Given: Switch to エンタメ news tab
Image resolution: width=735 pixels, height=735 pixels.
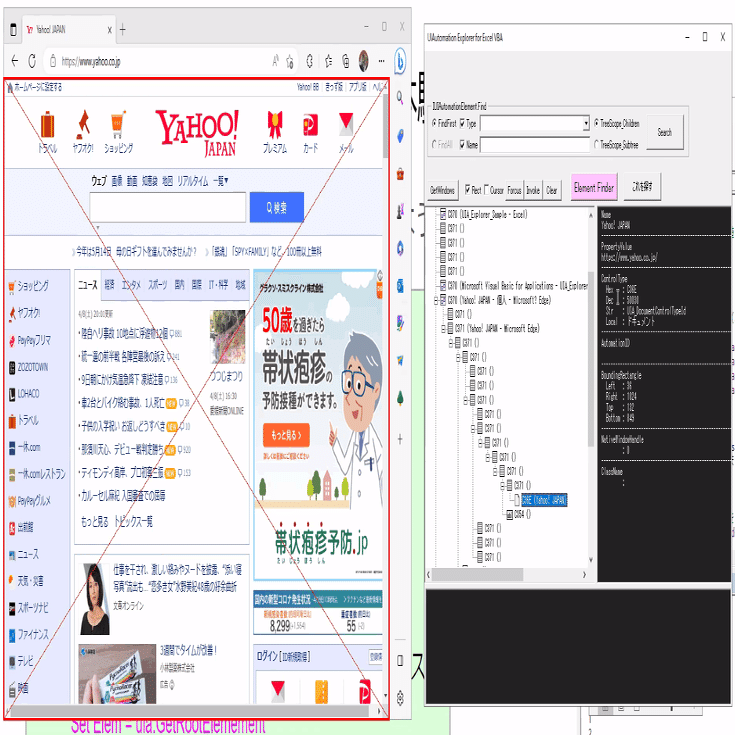Looking at the screenshot, I should pos(131,285).
